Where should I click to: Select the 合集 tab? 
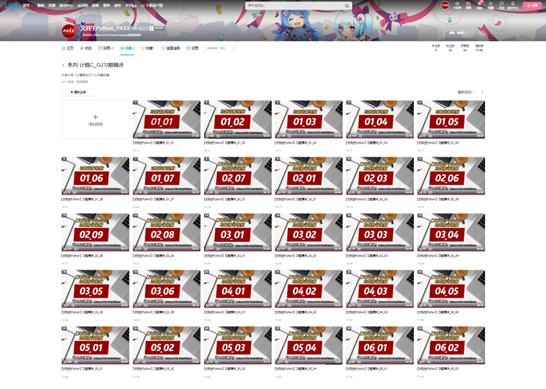[127, 48]
